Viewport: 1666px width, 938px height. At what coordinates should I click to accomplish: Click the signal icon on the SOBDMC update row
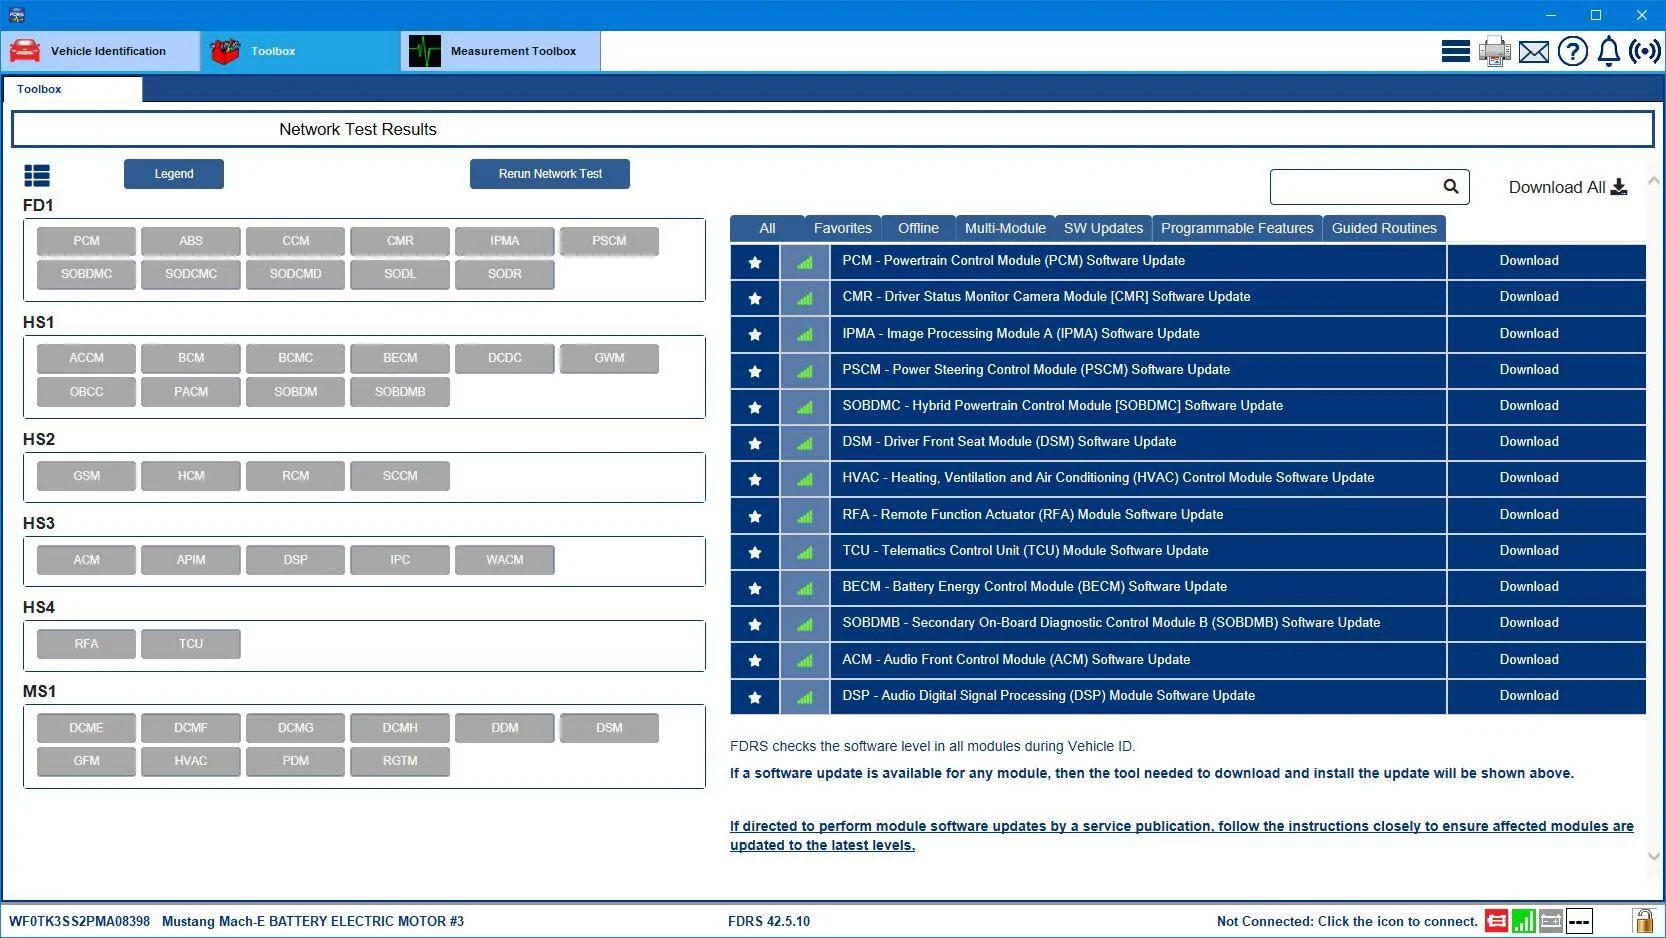(x=805, y=407)
